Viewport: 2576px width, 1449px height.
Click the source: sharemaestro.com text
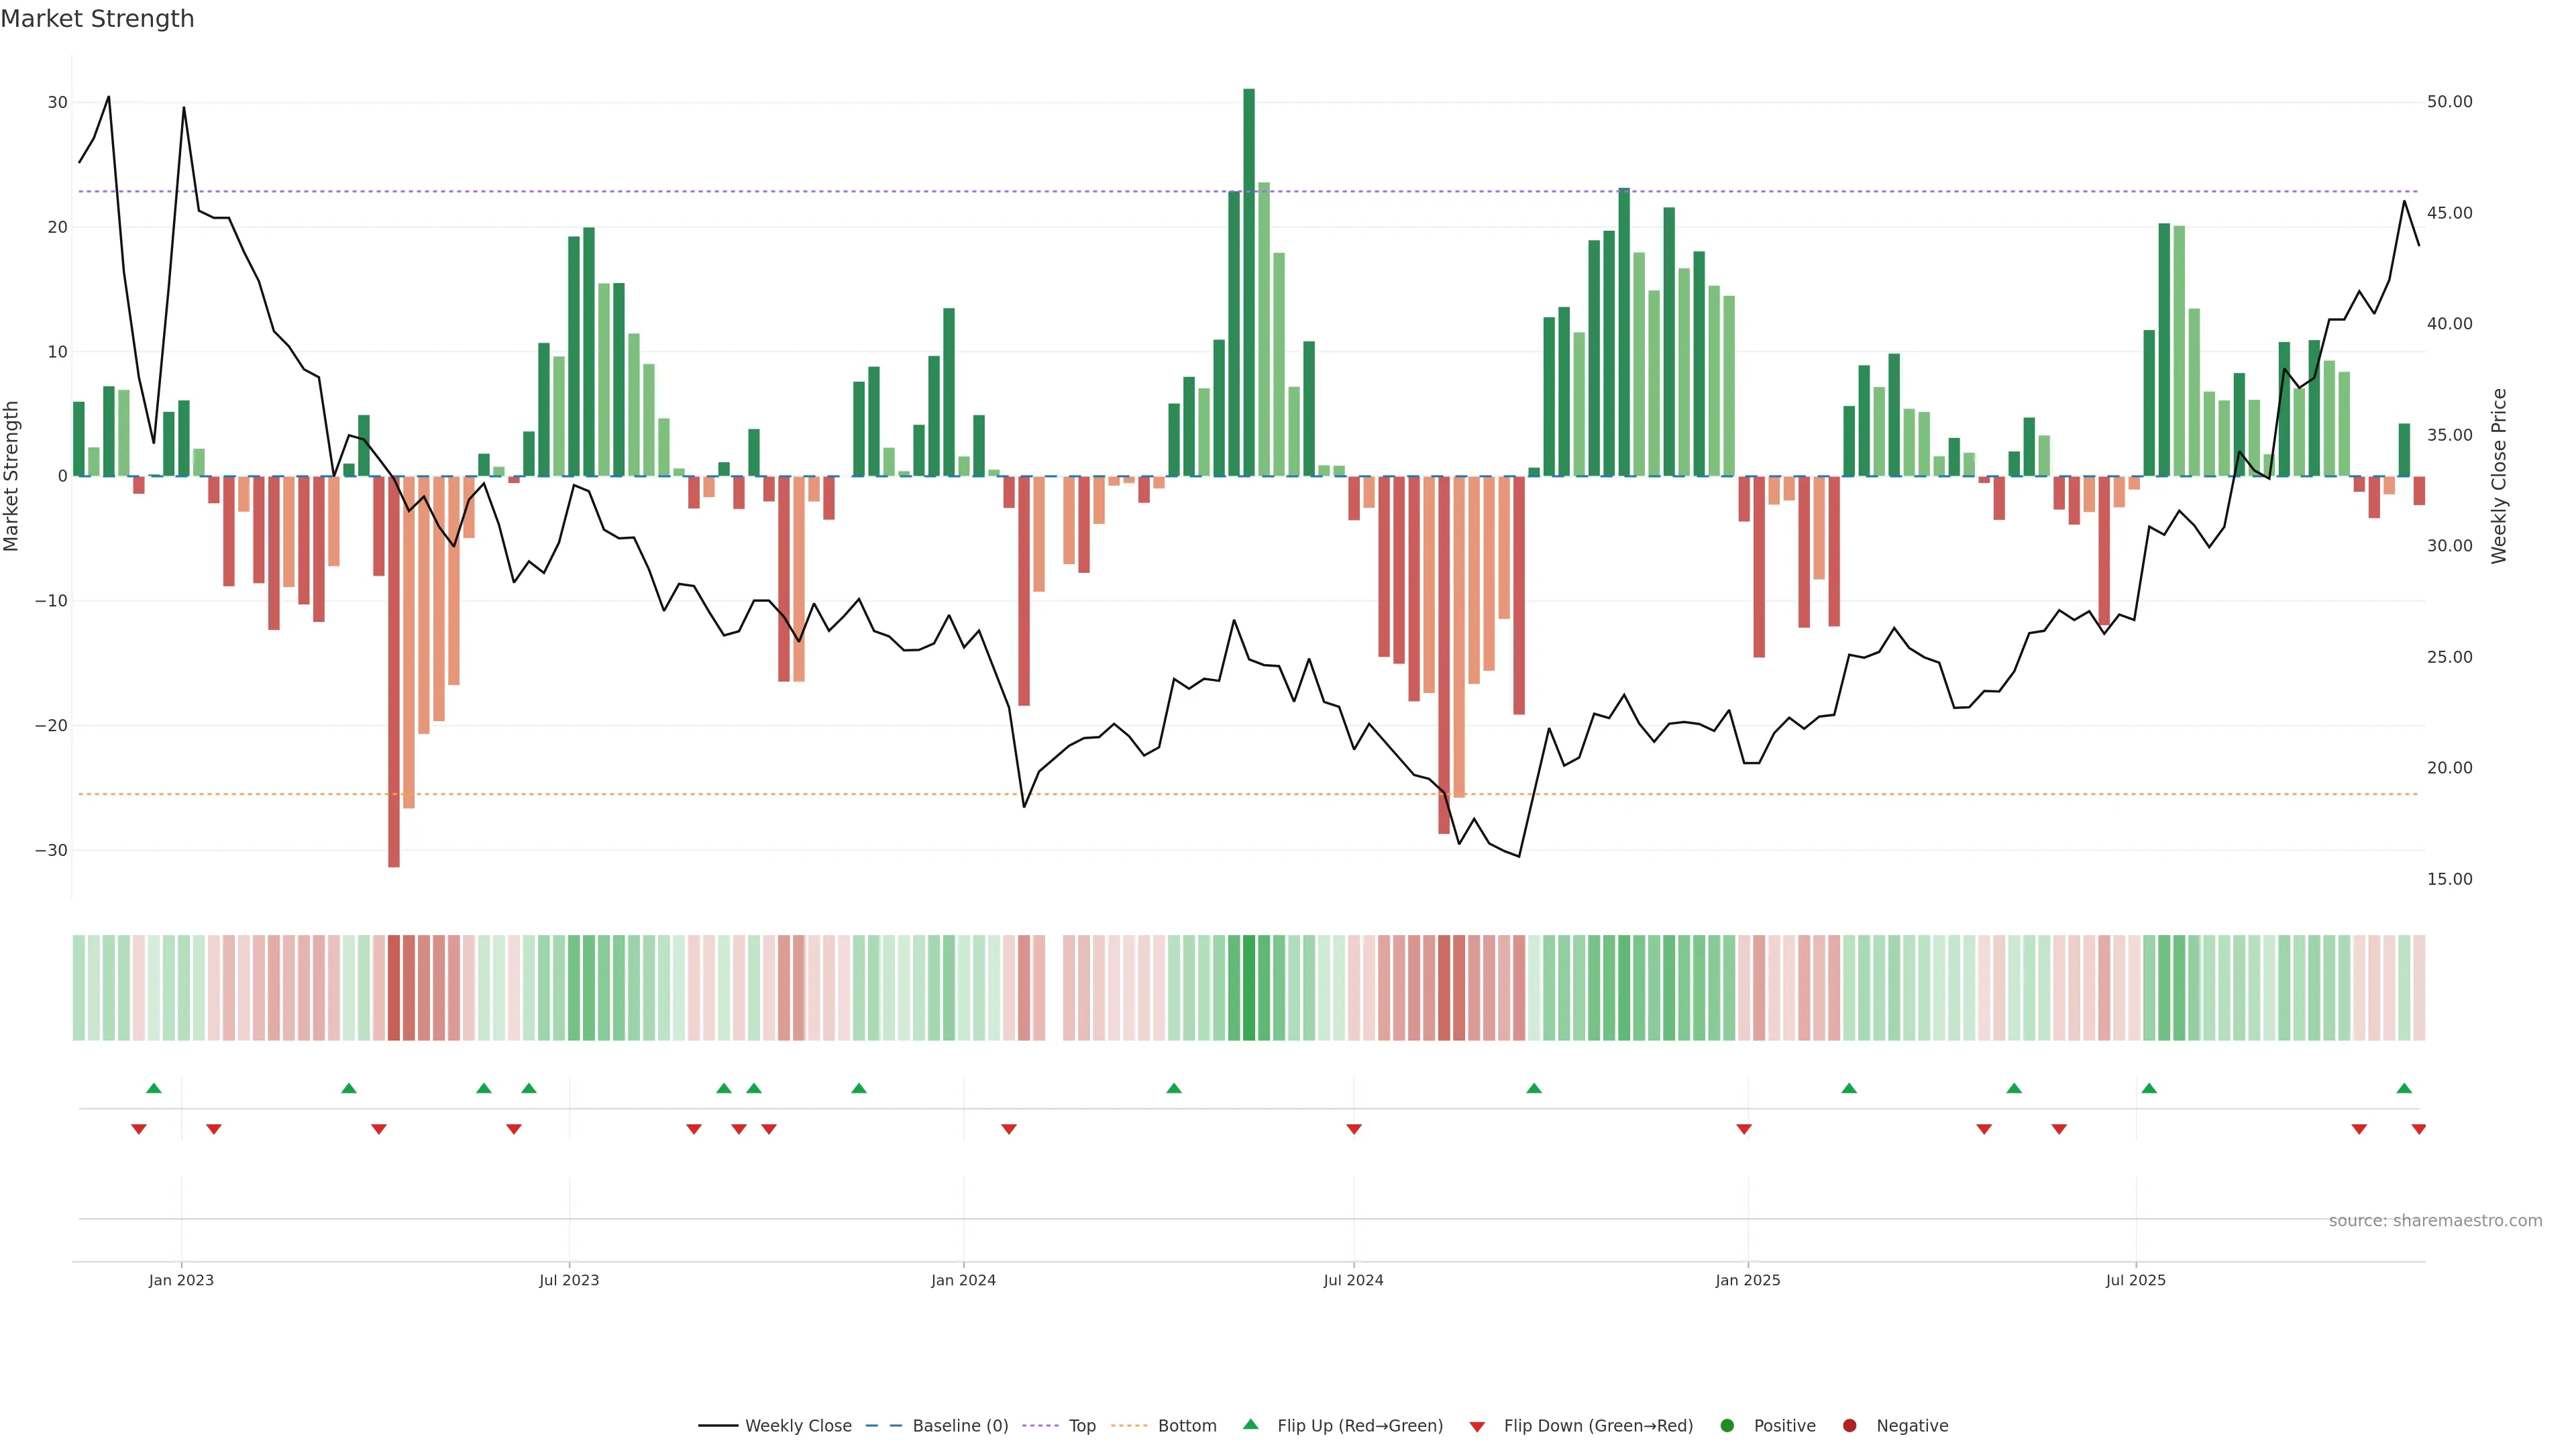(x=2435, y=1220)
